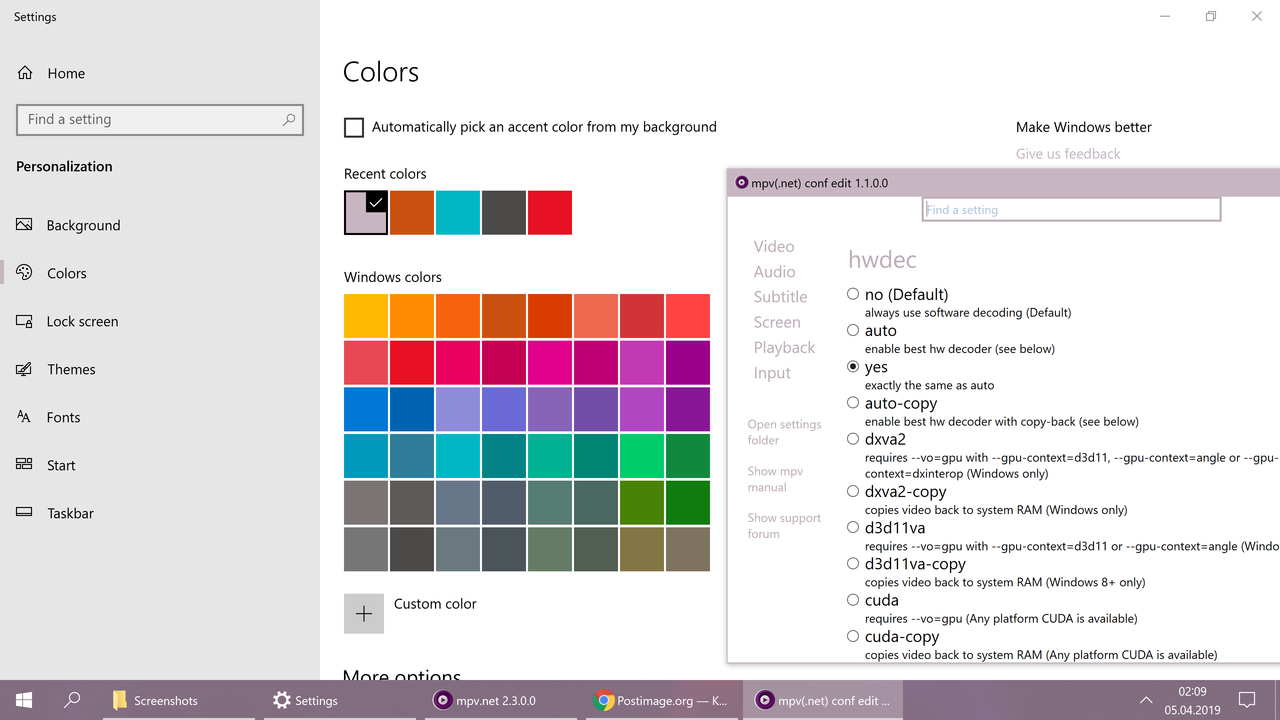
Task: Click Show mpv manual link
Action: tap(775, 479)
